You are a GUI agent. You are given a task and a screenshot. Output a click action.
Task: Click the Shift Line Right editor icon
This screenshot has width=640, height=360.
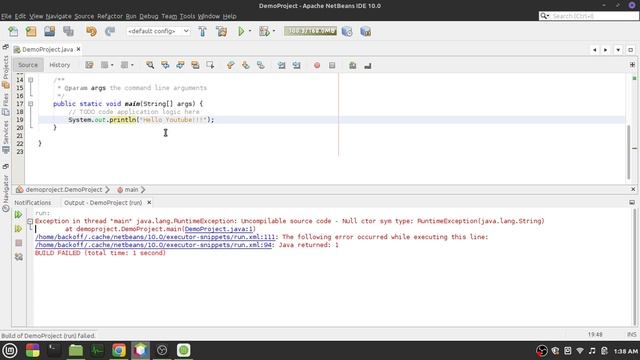coord(296,65)
